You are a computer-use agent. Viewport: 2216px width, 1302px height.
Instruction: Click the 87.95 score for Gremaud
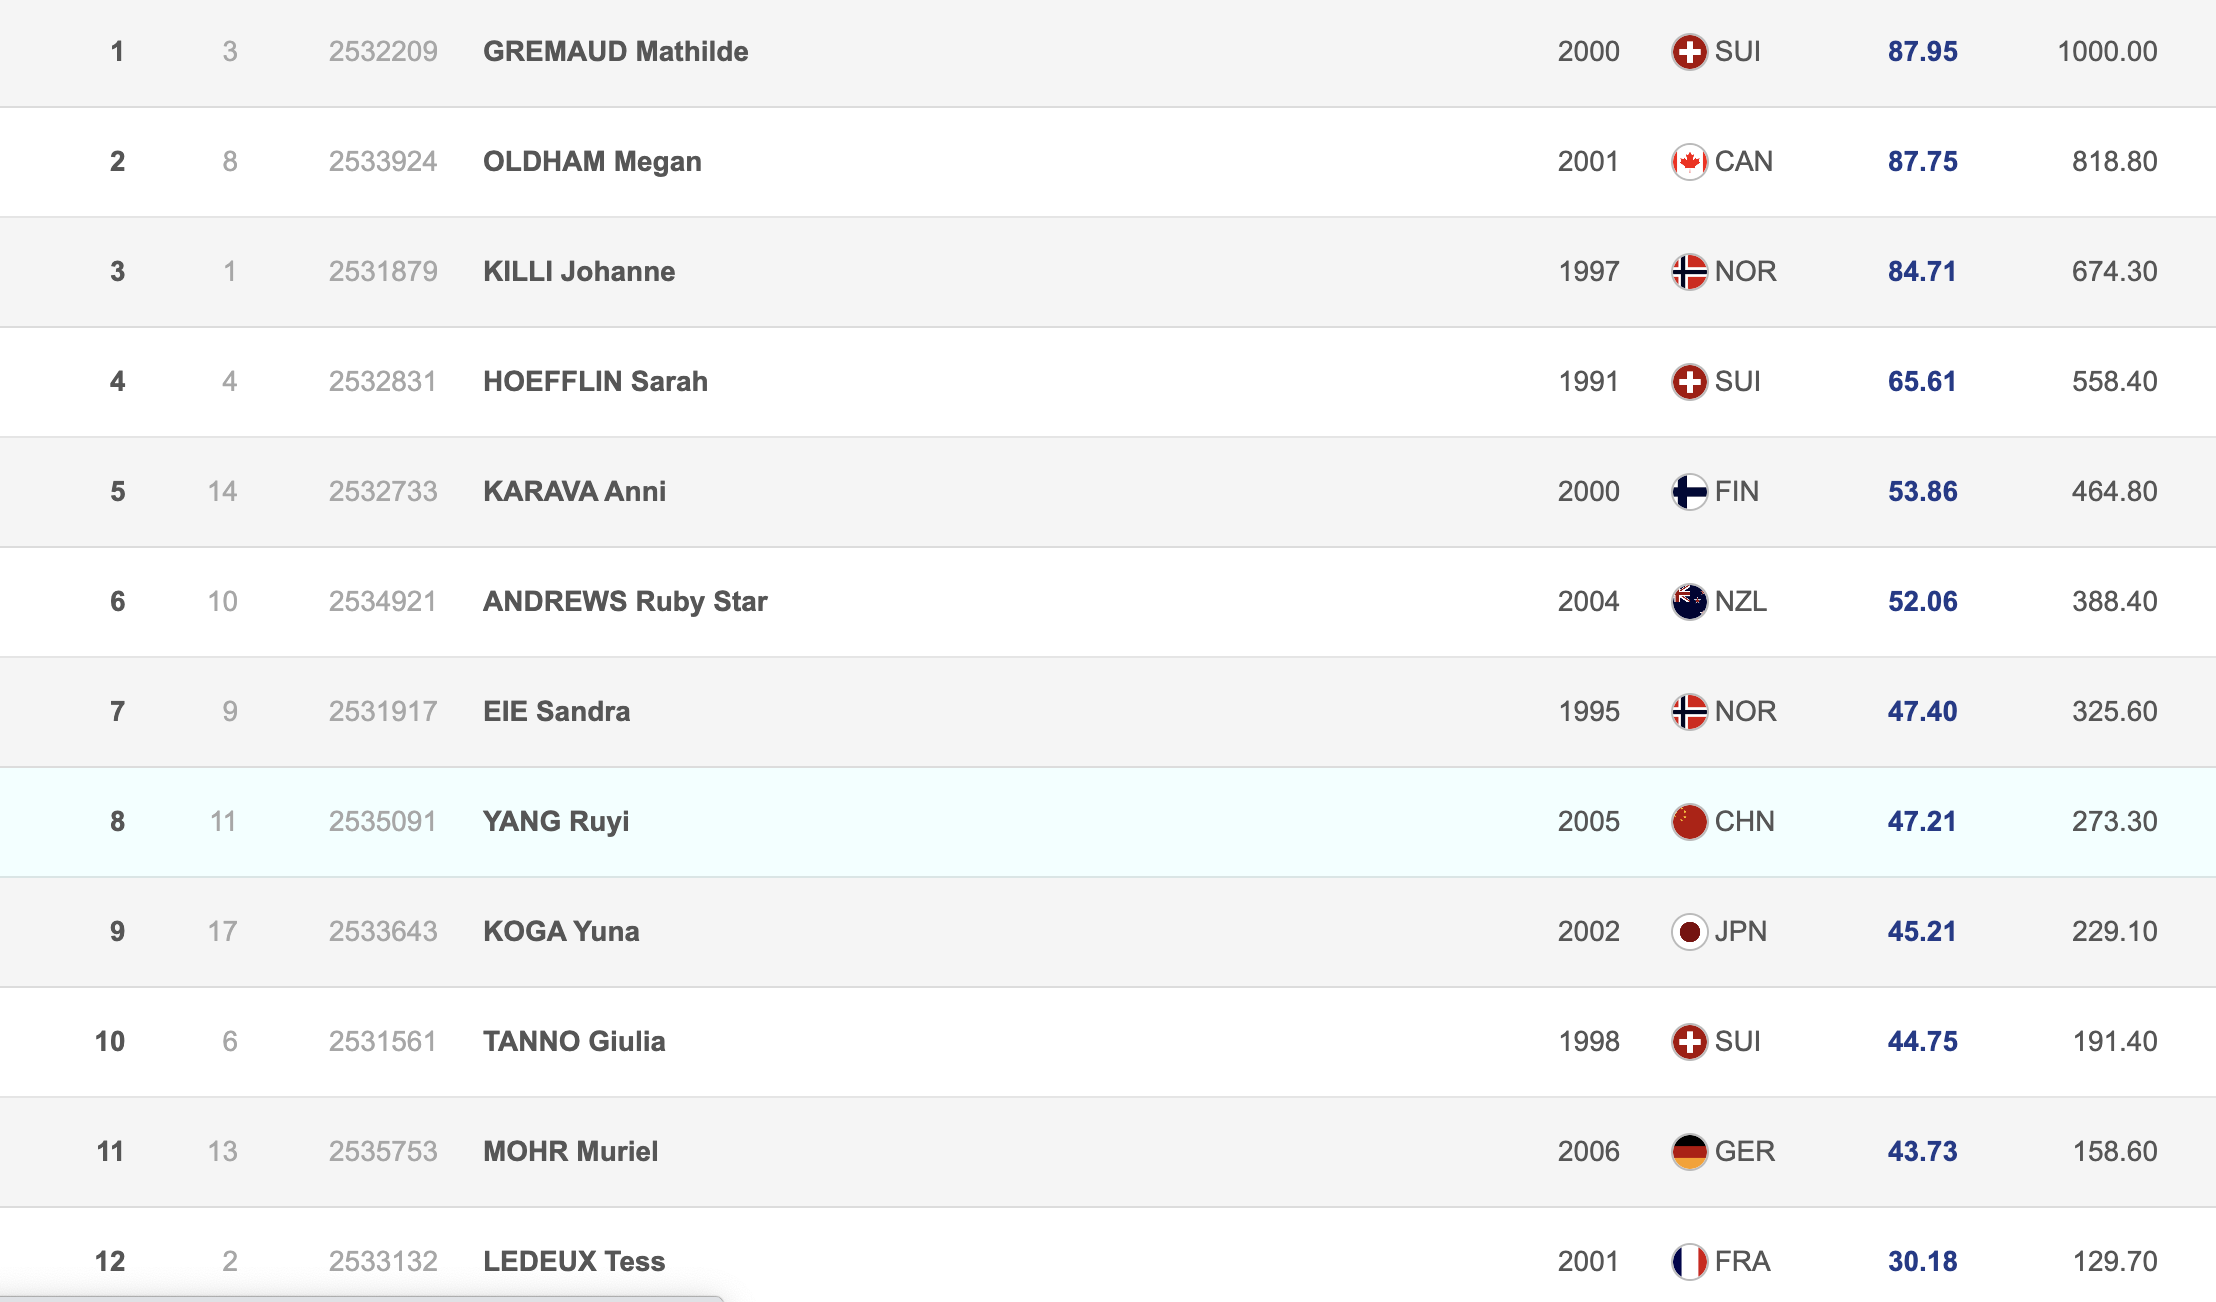pos(1922,52)
